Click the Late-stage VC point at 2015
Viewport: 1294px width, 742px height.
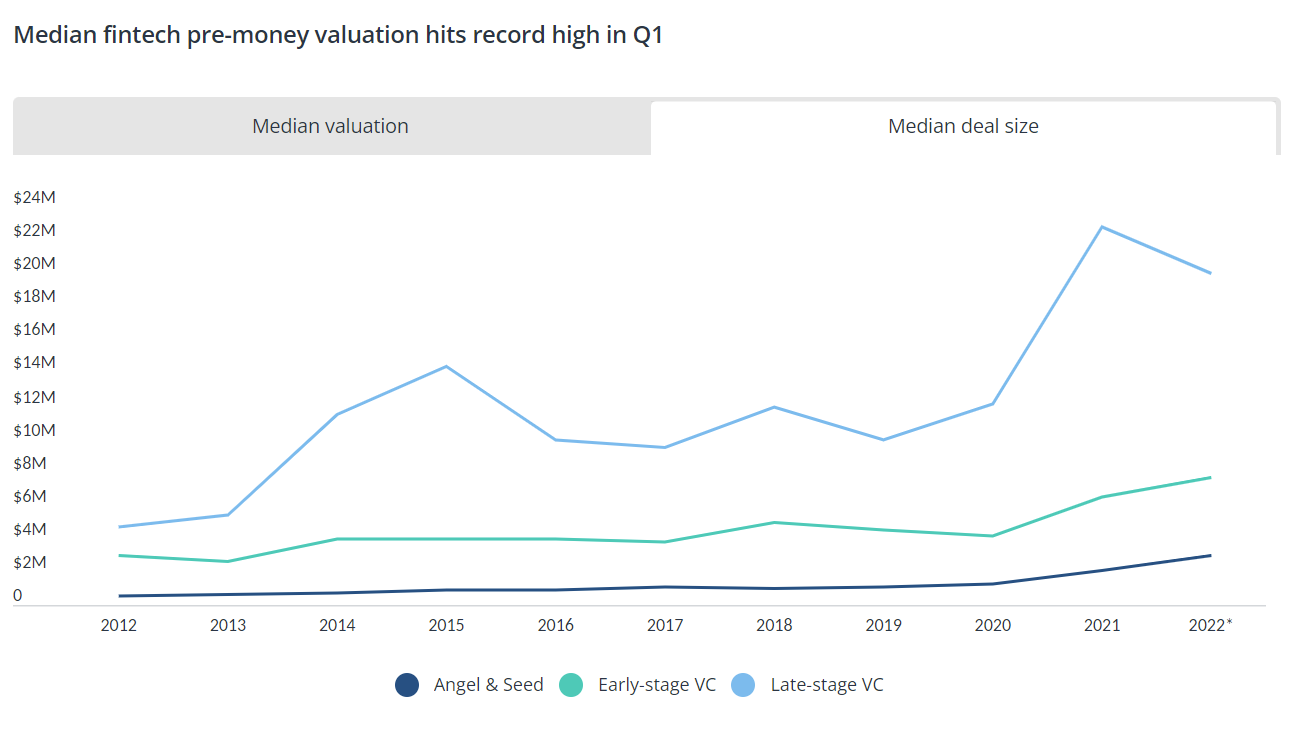click(446, 366)
